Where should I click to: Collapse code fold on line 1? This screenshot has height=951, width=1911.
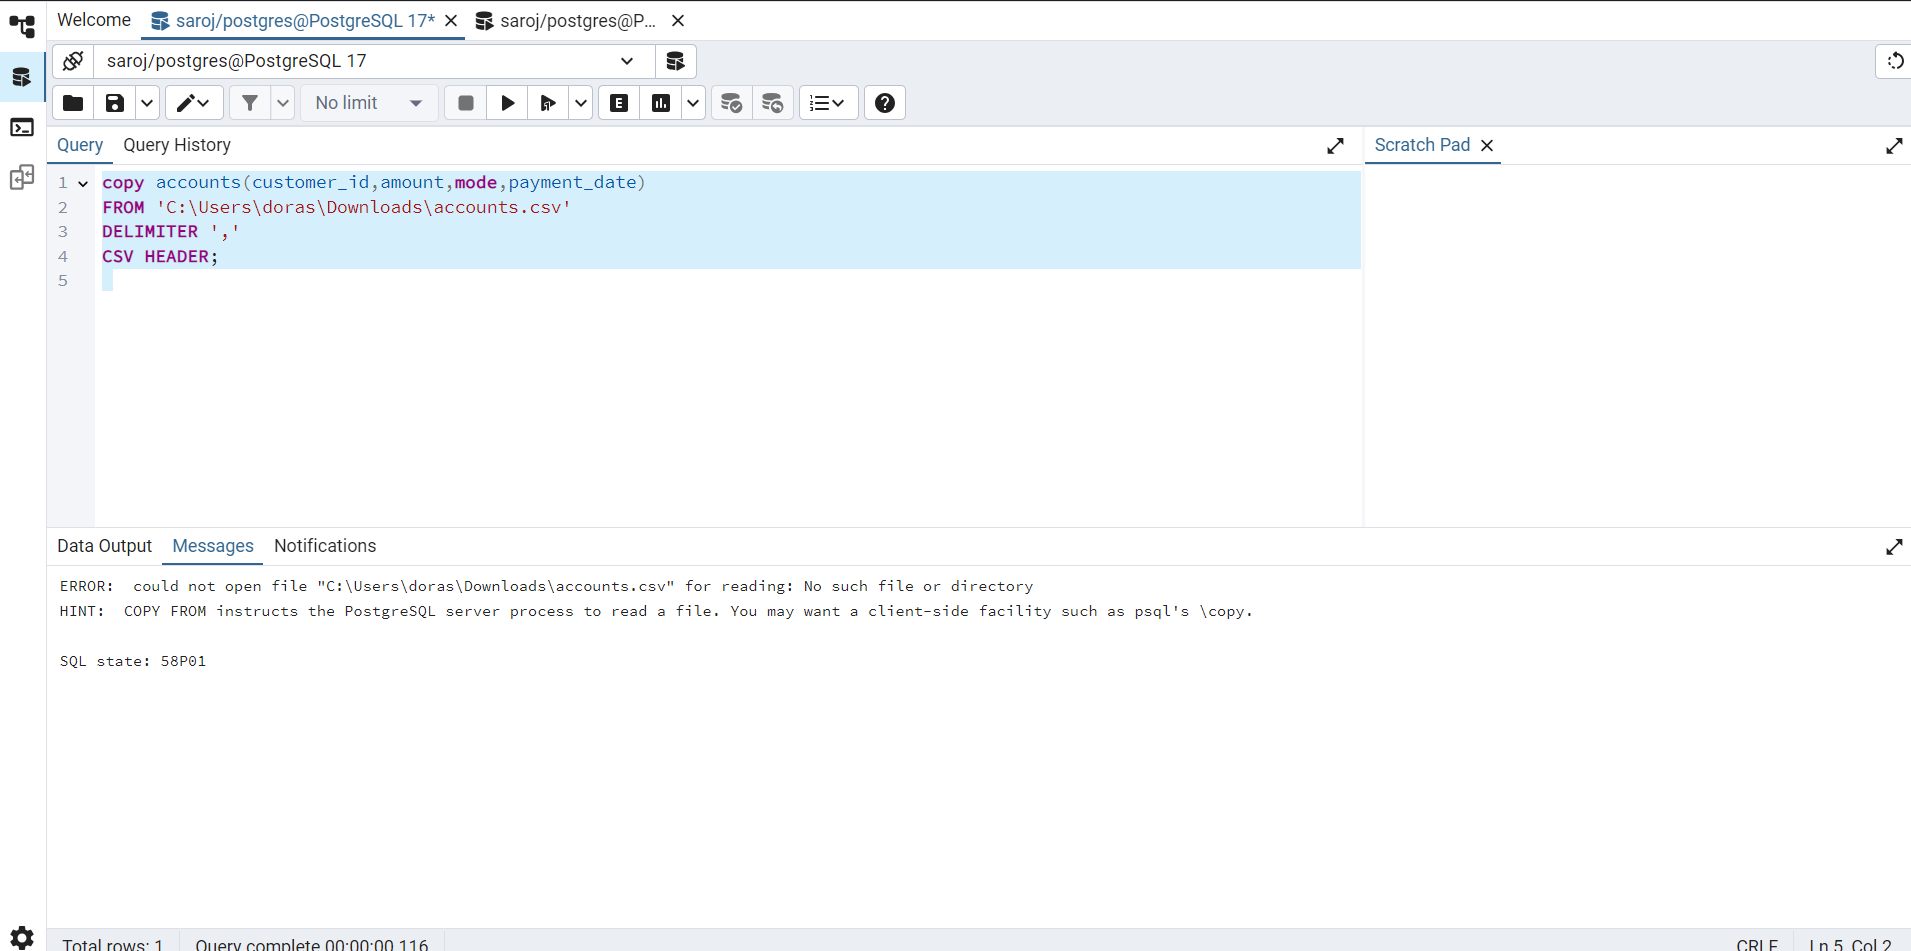tap(83, 183)
